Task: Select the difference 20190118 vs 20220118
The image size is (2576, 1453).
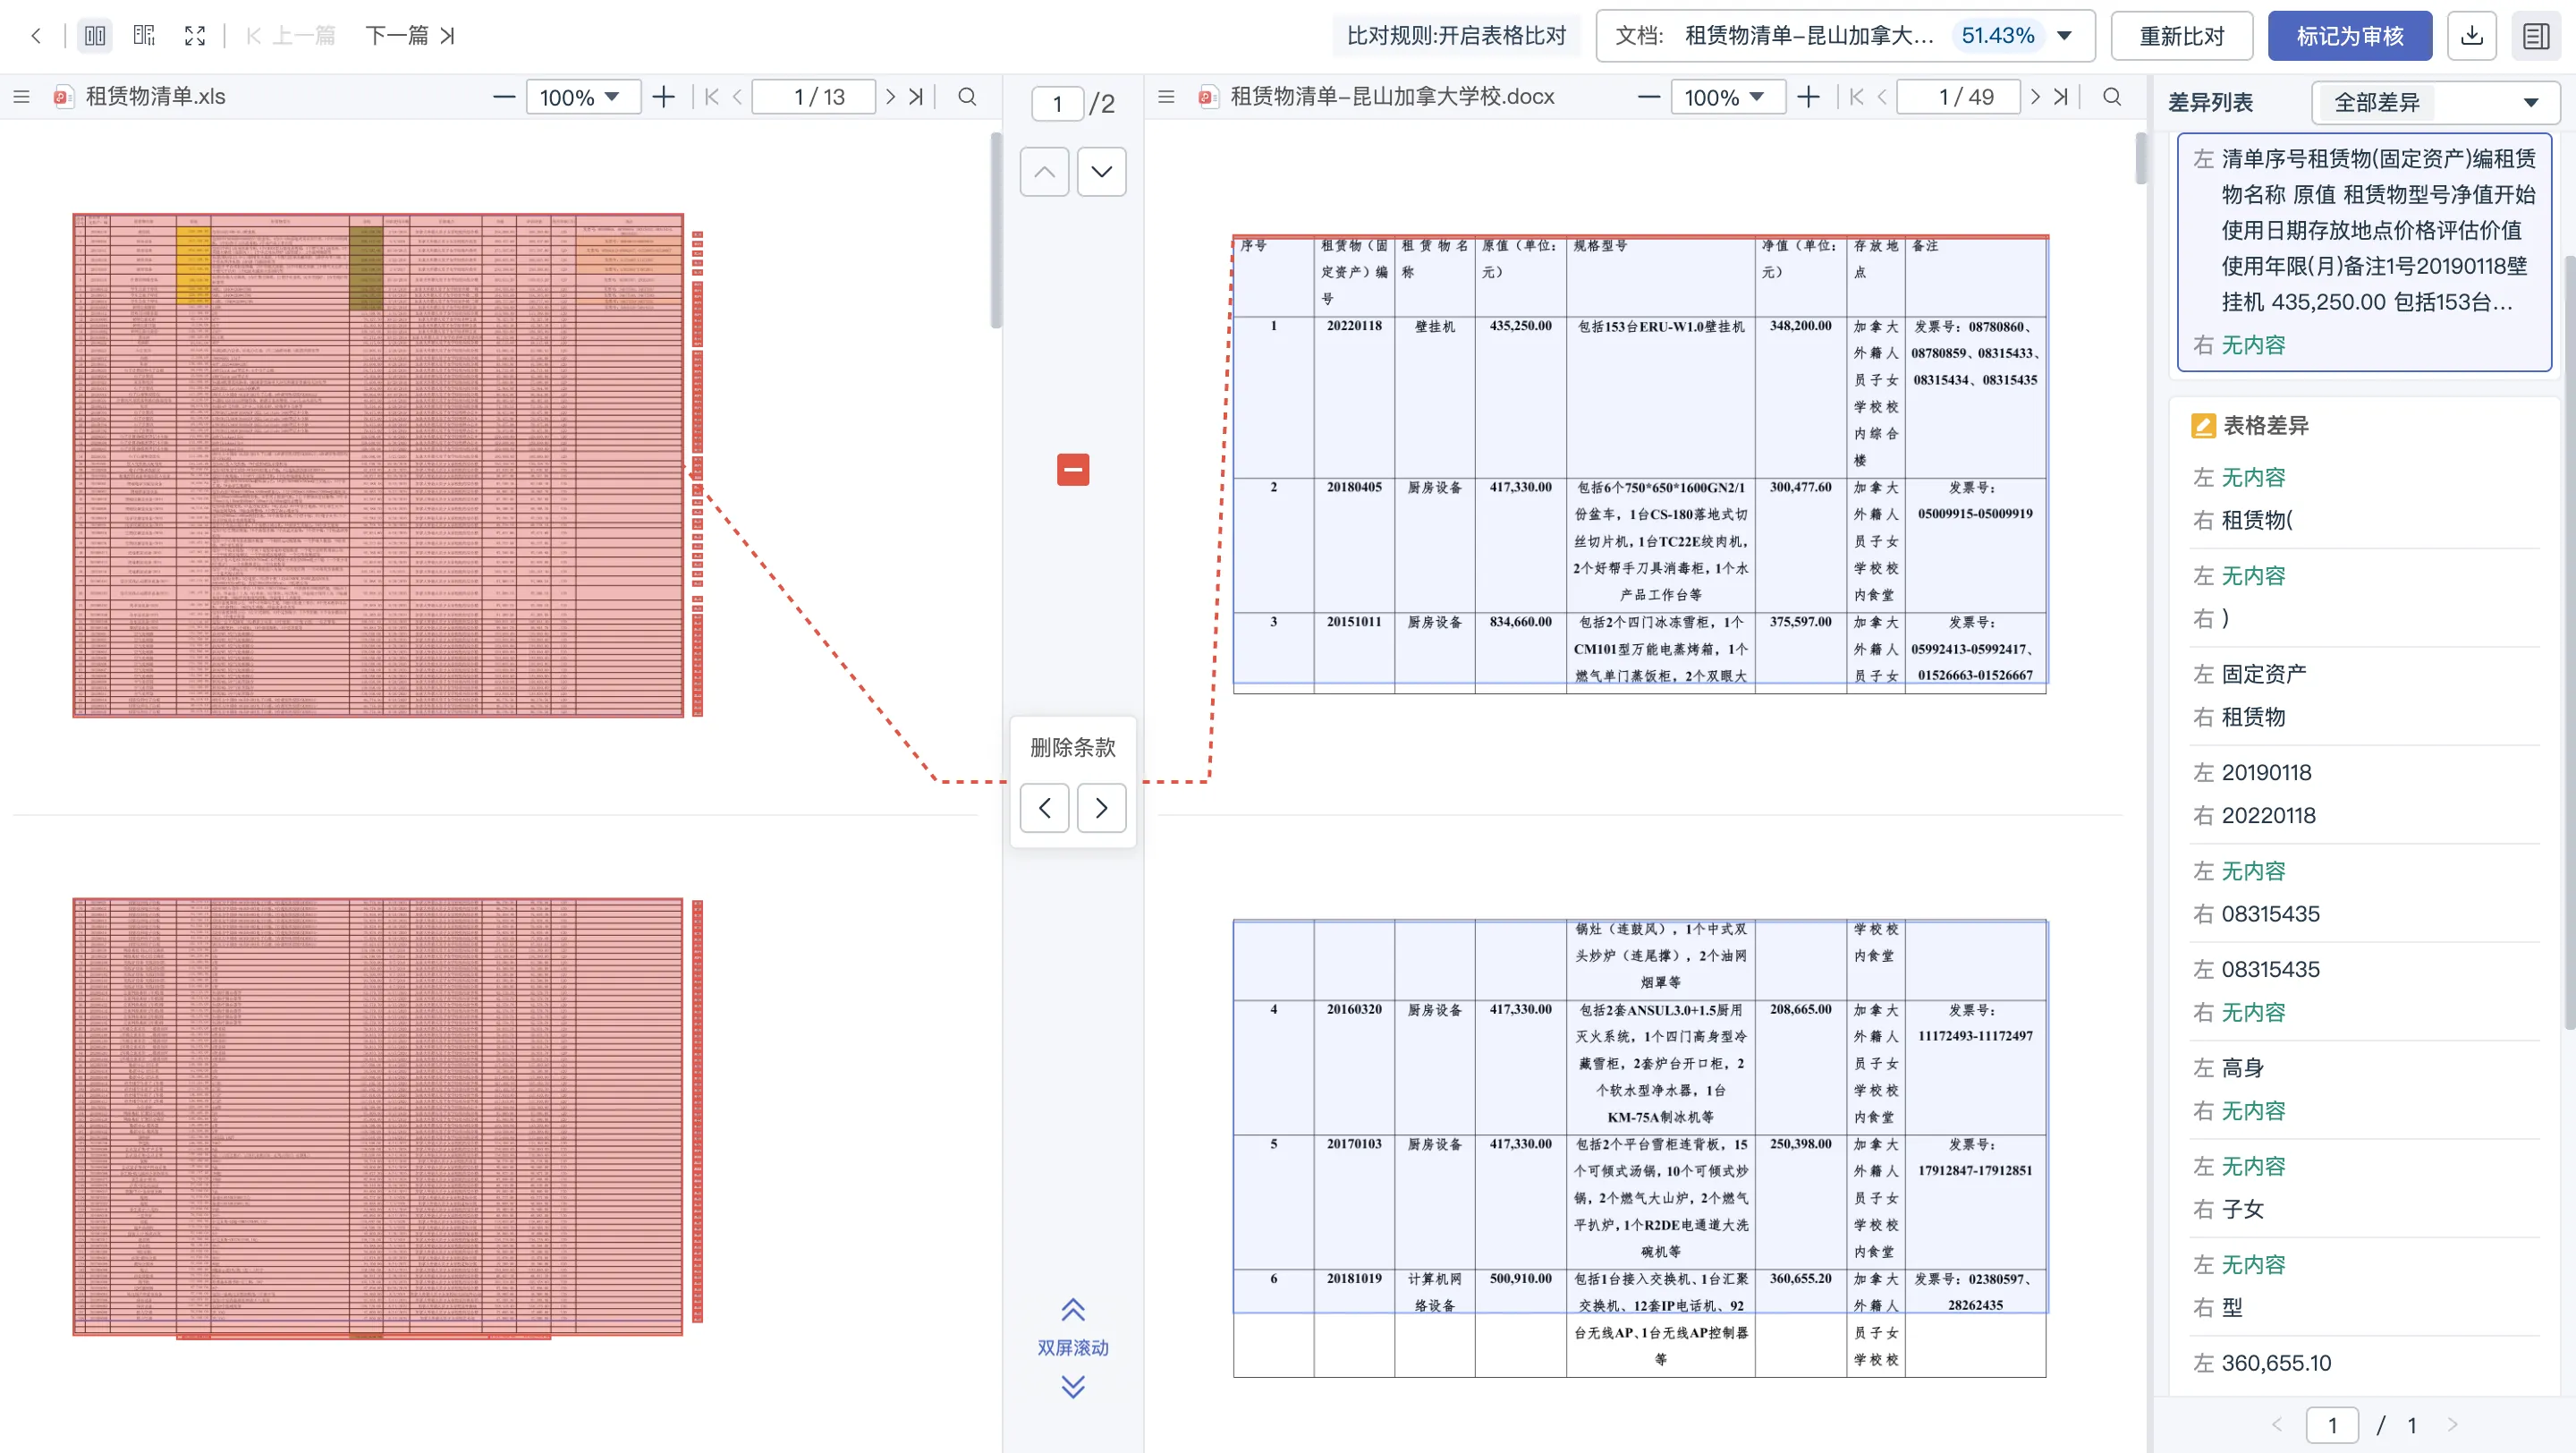Action: [2364, 794]
